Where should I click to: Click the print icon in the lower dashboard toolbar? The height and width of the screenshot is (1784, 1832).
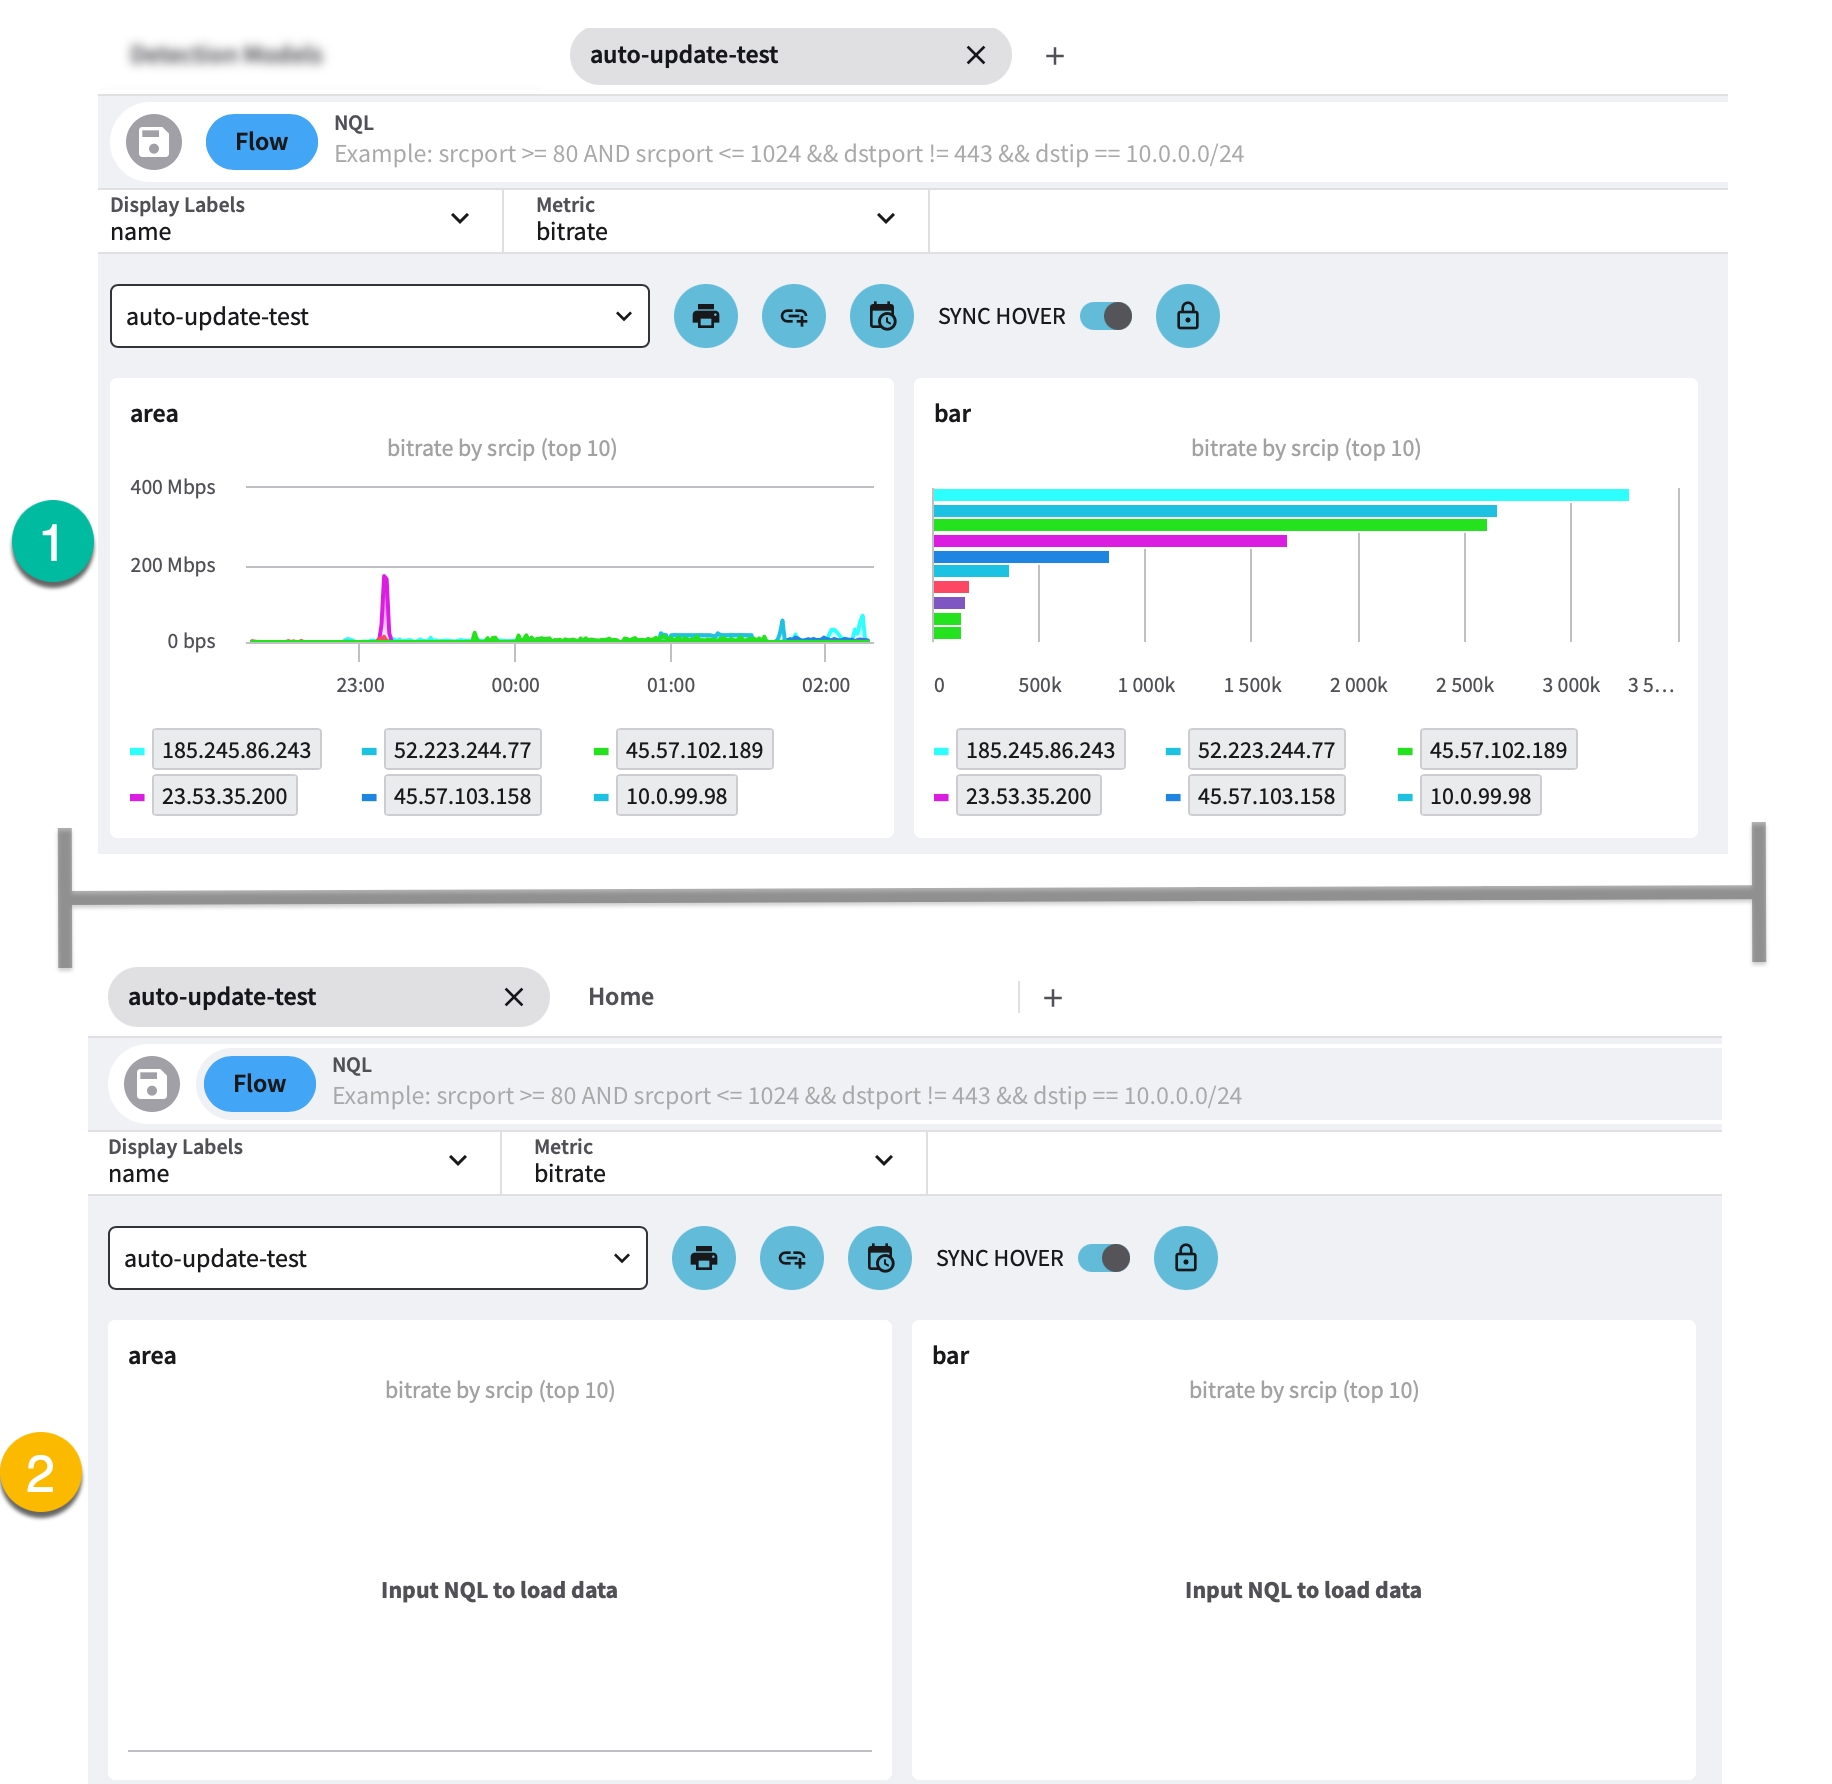(703, 1258)
